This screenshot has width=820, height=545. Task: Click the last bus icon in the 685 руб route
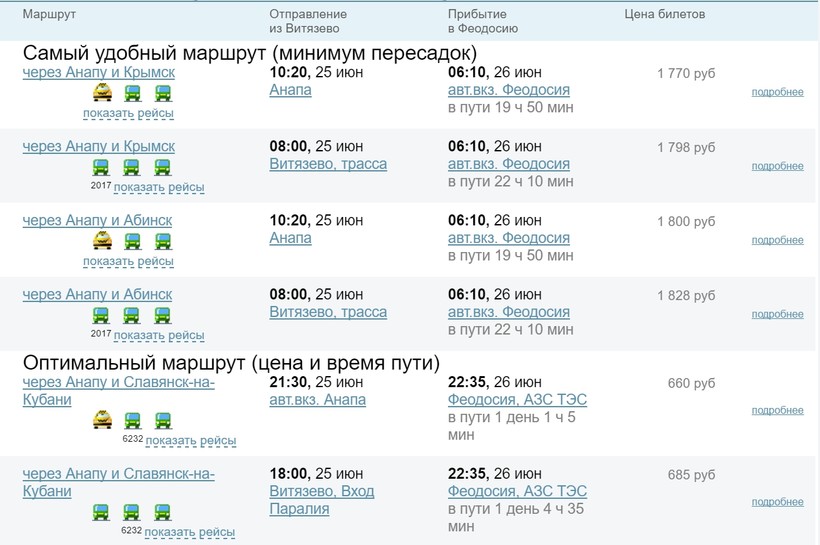(x=163, y=513)
